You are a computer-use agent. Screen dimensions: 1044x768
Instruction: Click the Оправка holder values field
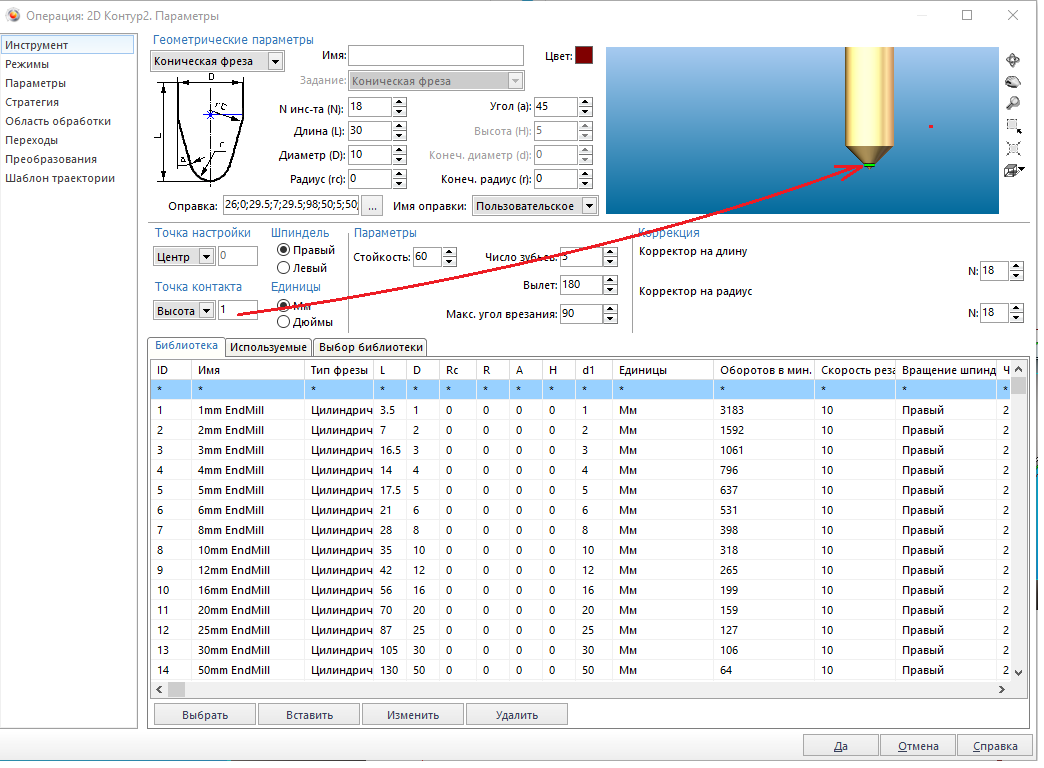coord(291,204)
